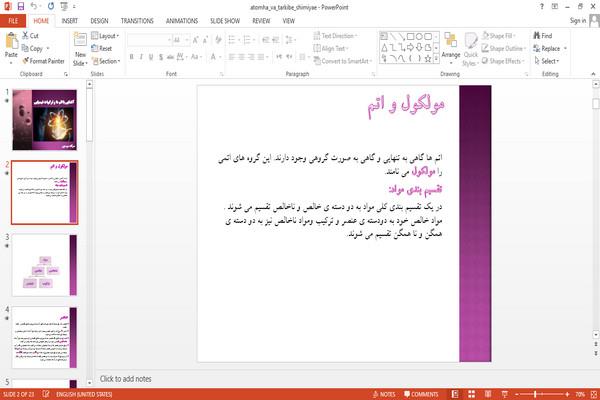Switch to the TRANSITIONS tab
Viewport: 600px width, 400px height.
coord(137,21)
